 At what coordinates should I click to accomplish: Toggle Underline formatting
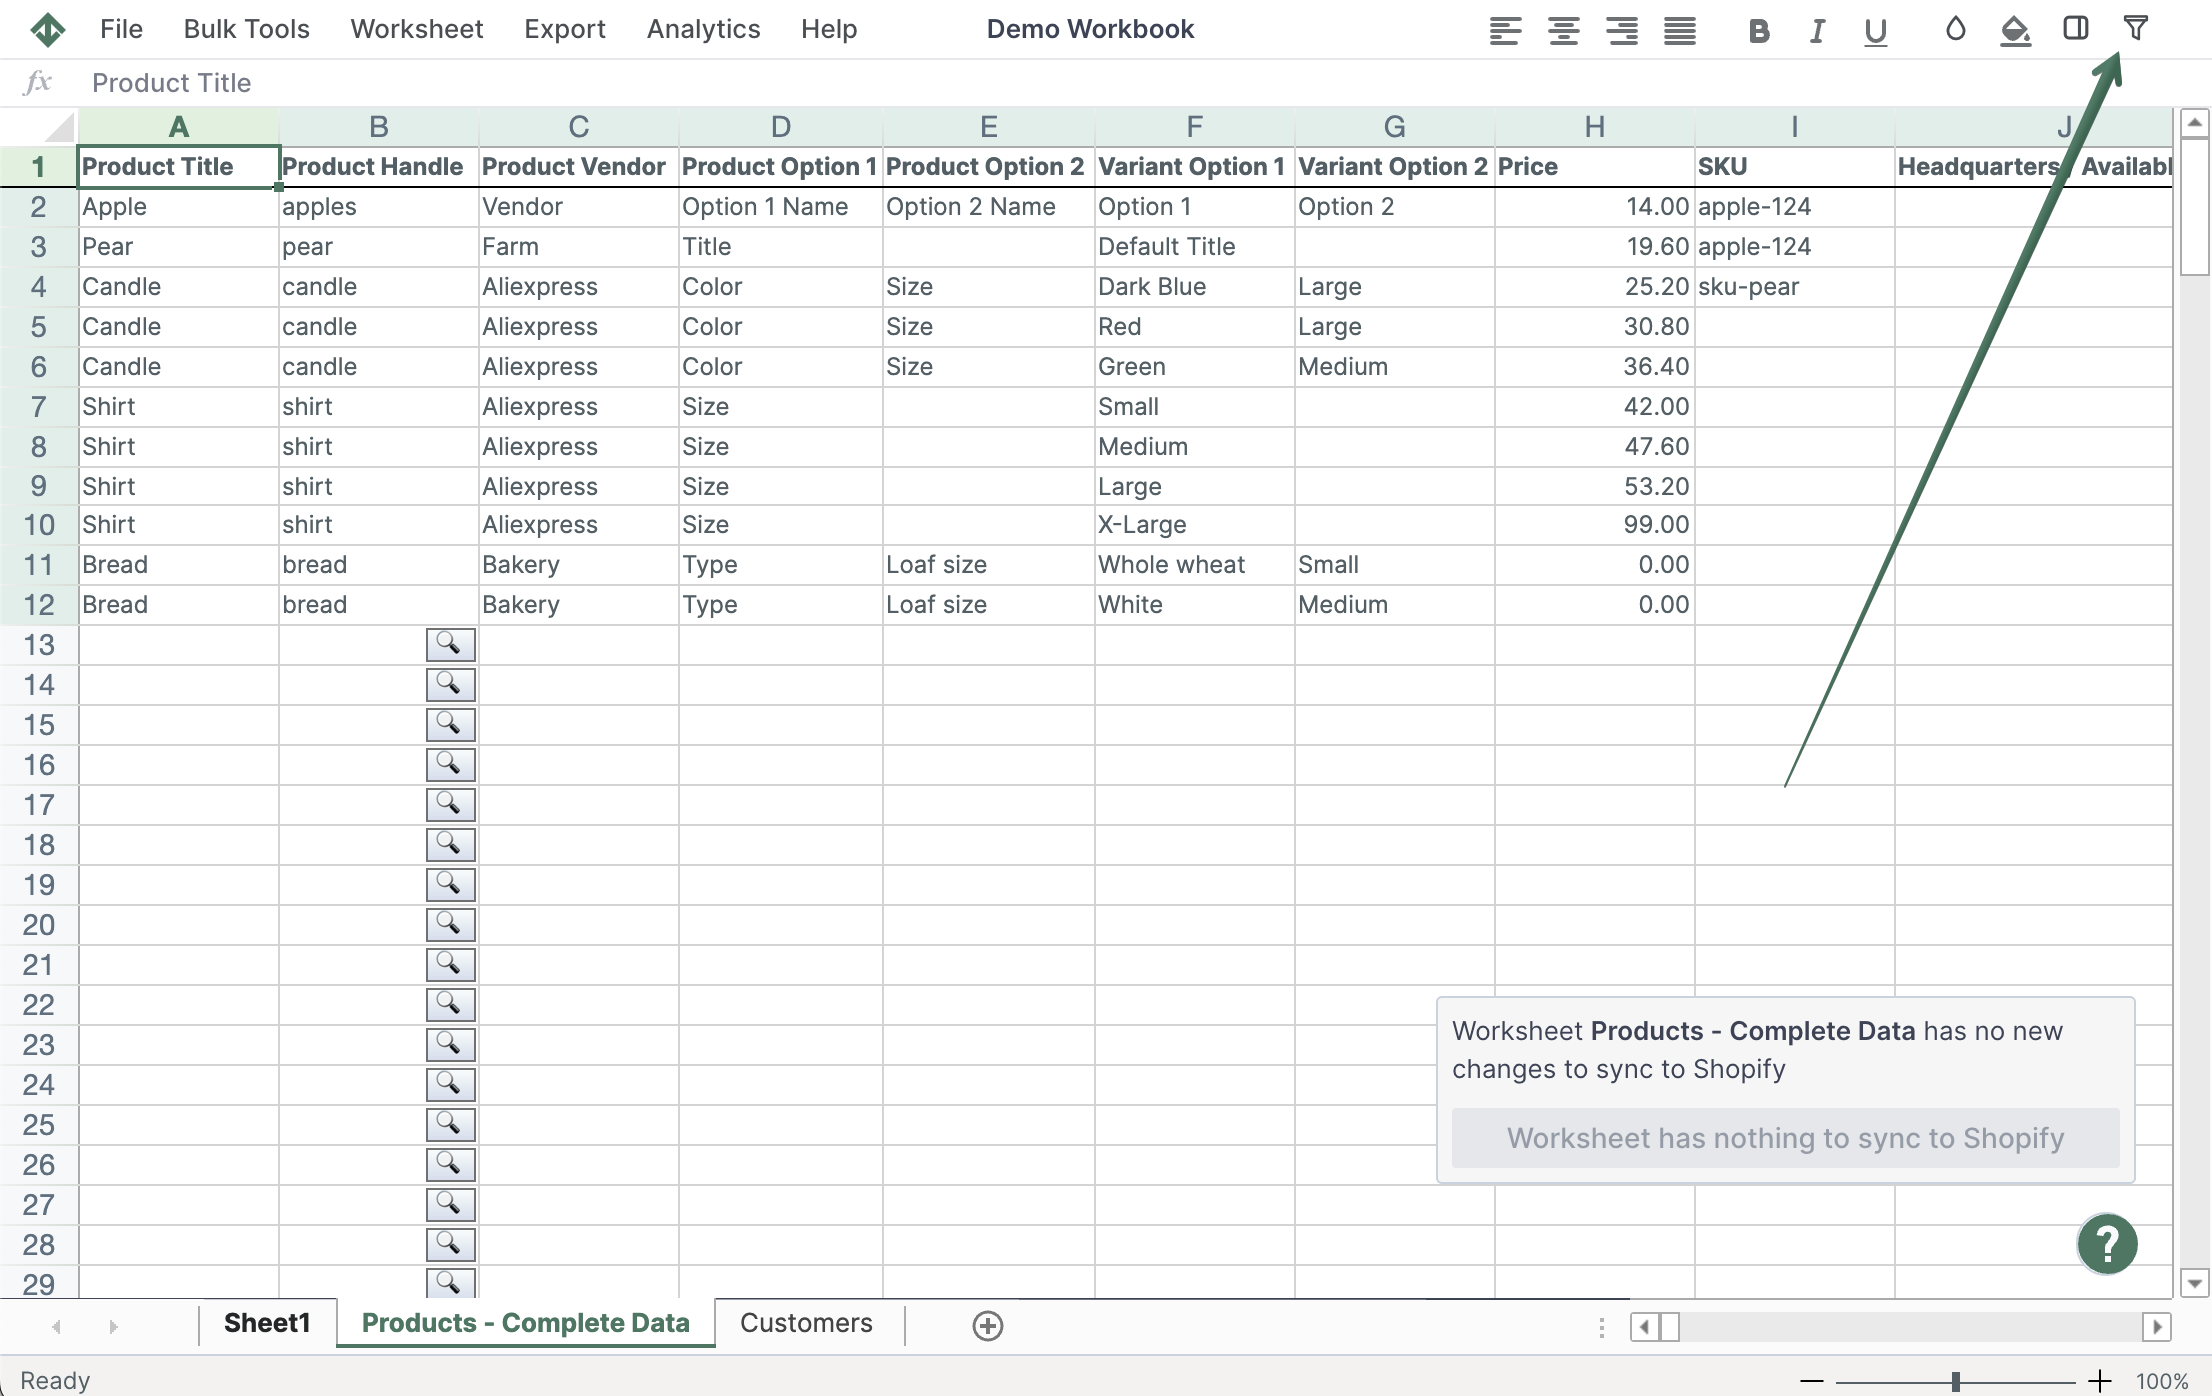(1875, 31)
